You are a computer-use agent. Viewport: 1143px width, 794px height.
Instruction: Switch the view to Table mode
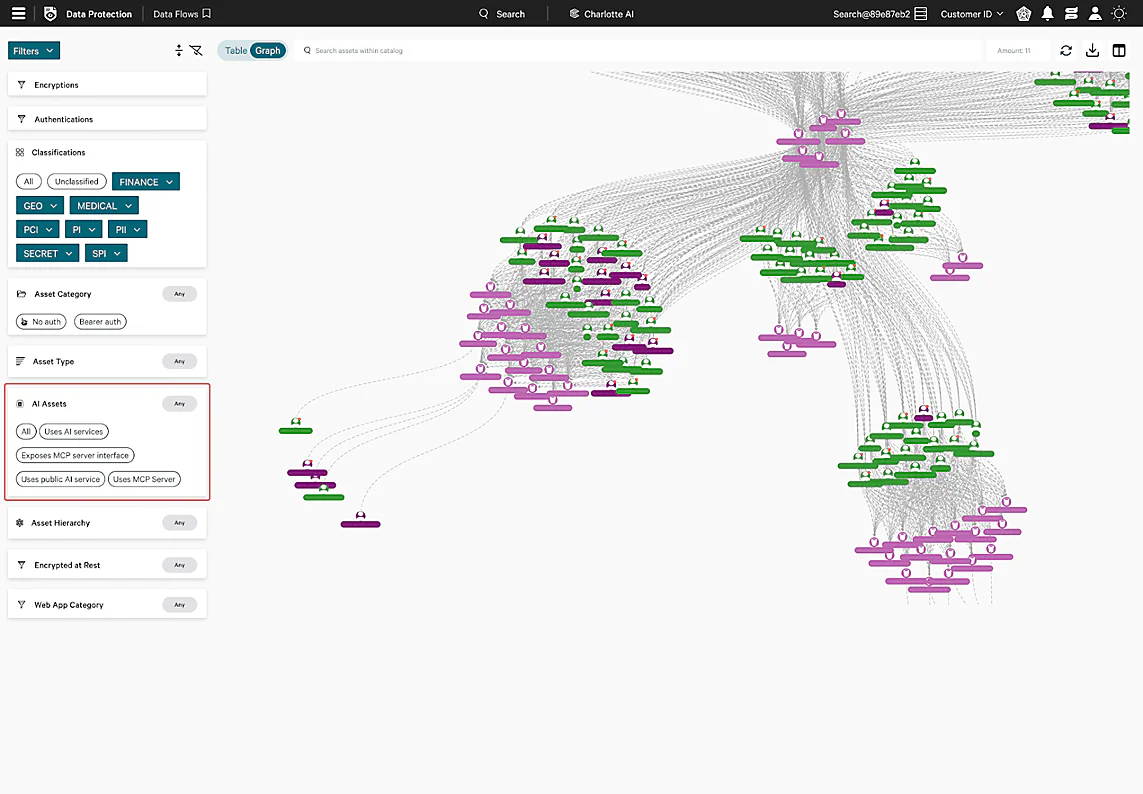236,49
